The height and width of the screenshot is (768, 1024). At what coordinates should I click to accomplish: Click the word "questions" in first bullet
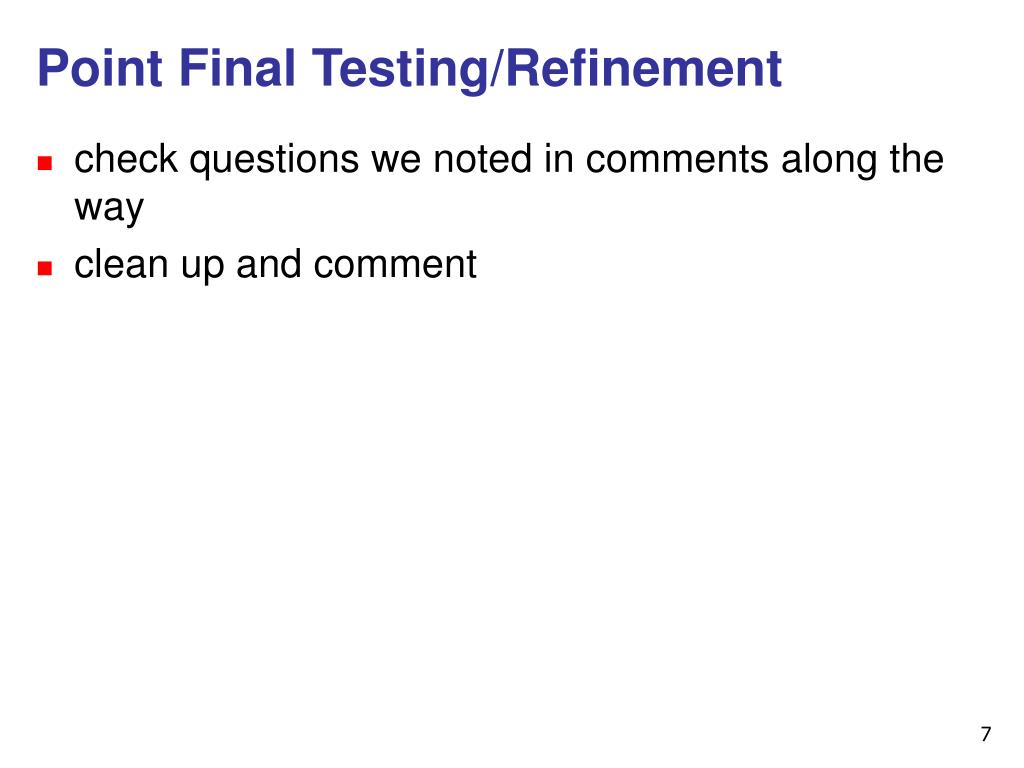(274, 162)
